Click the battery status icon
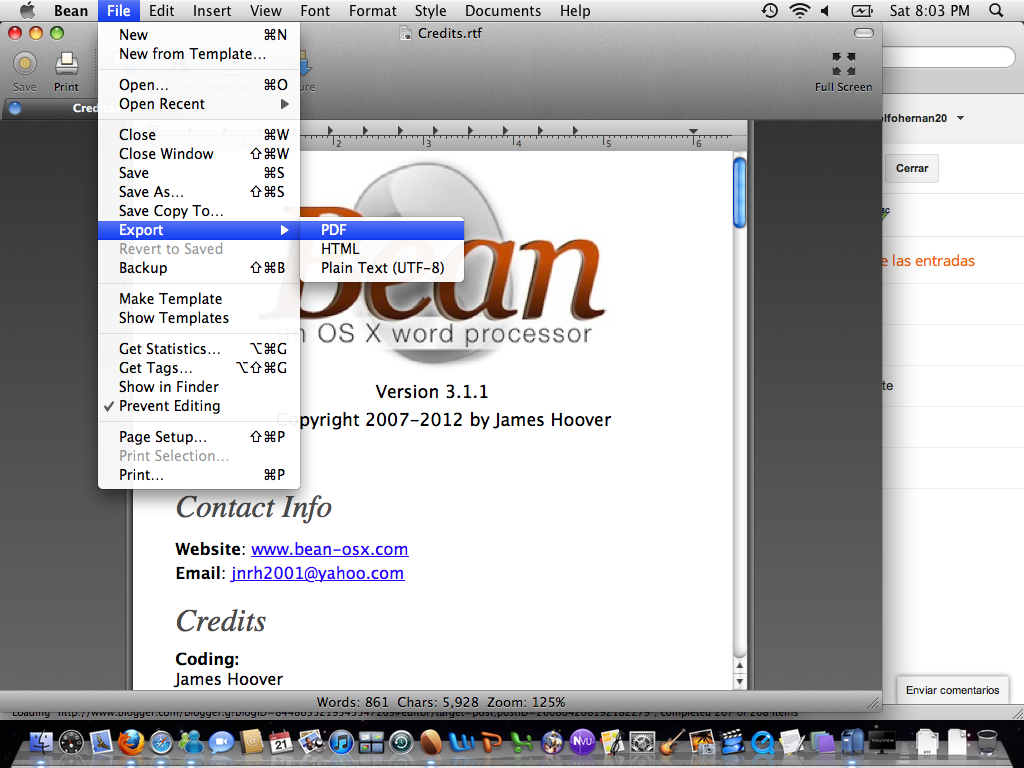Viewport: 1024px width, 768px height. point(861,10)
